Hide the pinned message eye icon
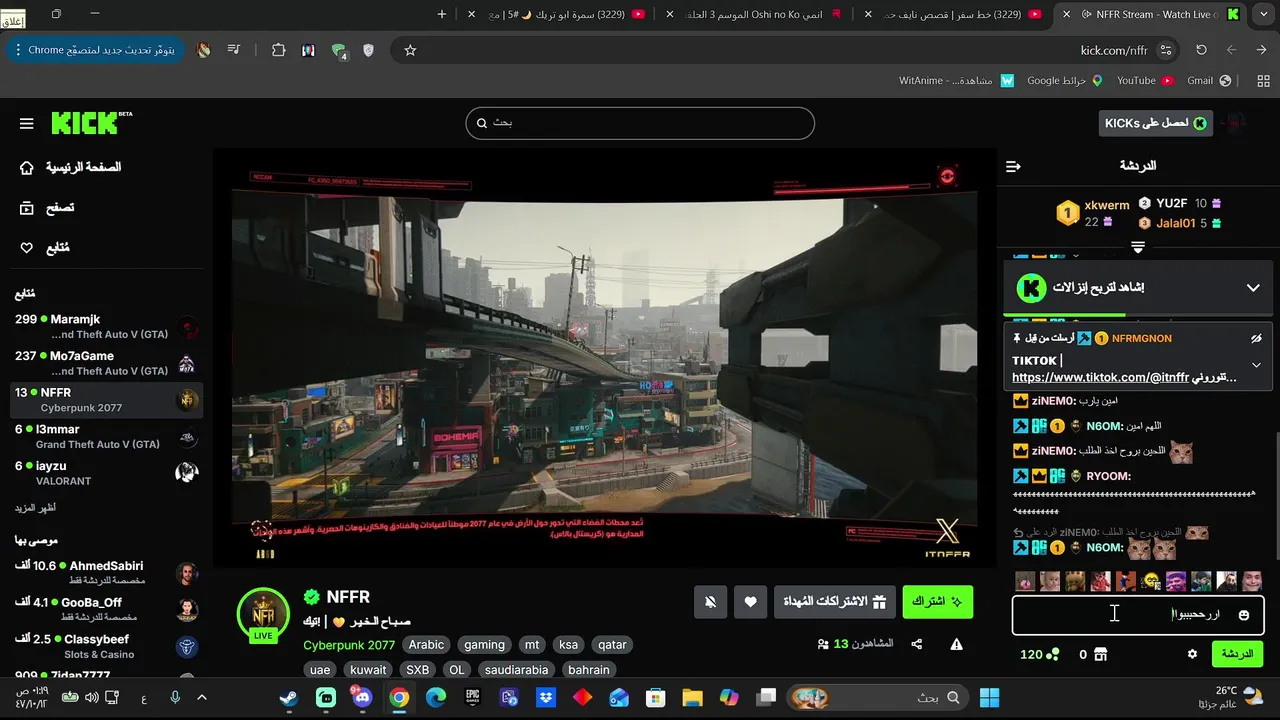This screenshot has height=720, width=1280. 1256,339
